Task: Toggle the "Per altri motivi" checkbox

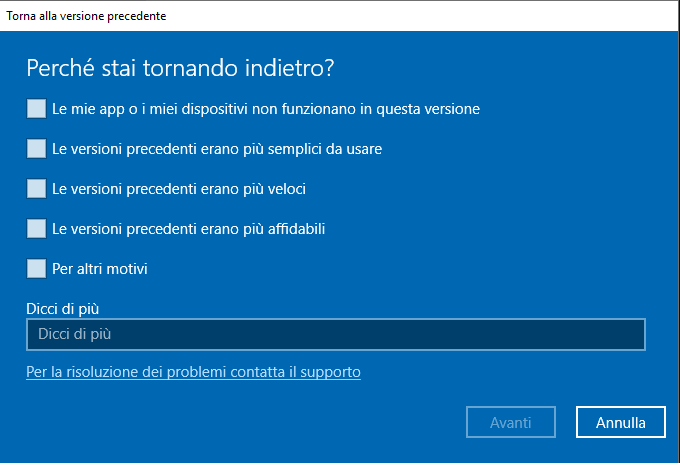Action: pyautogui.click(x=36, y=268)
